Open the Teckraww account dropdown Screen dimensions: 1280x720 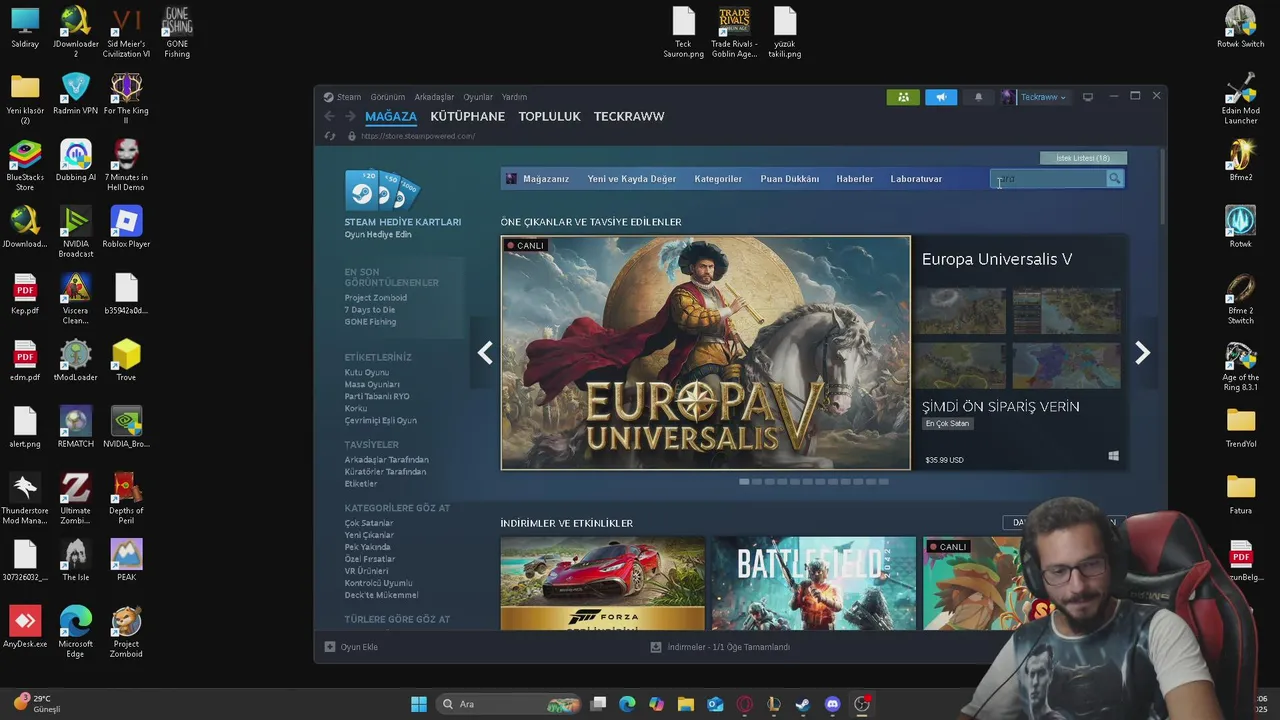point(1042,97)
